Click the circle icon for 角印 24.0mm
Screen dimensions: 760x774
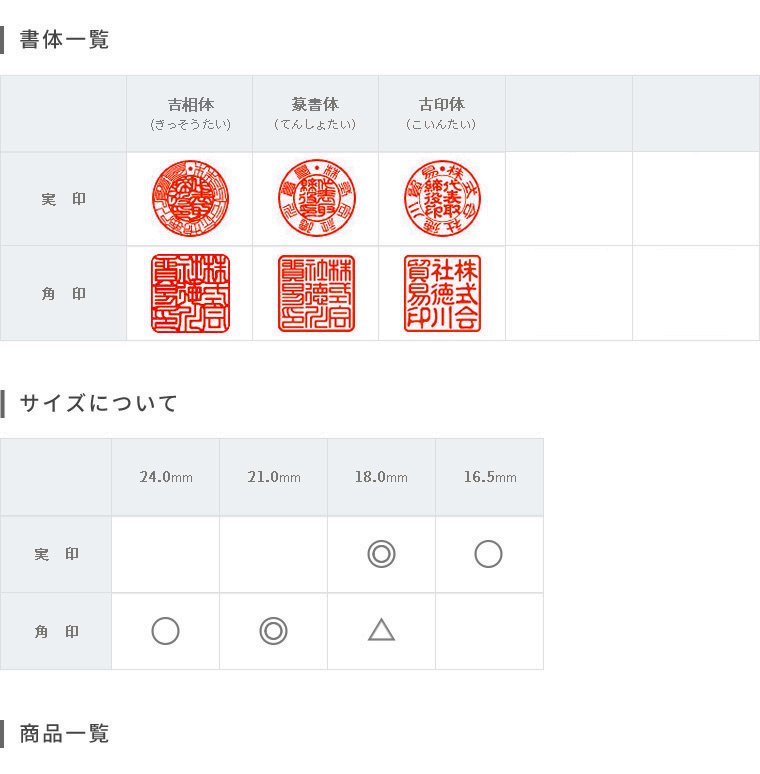165,631
